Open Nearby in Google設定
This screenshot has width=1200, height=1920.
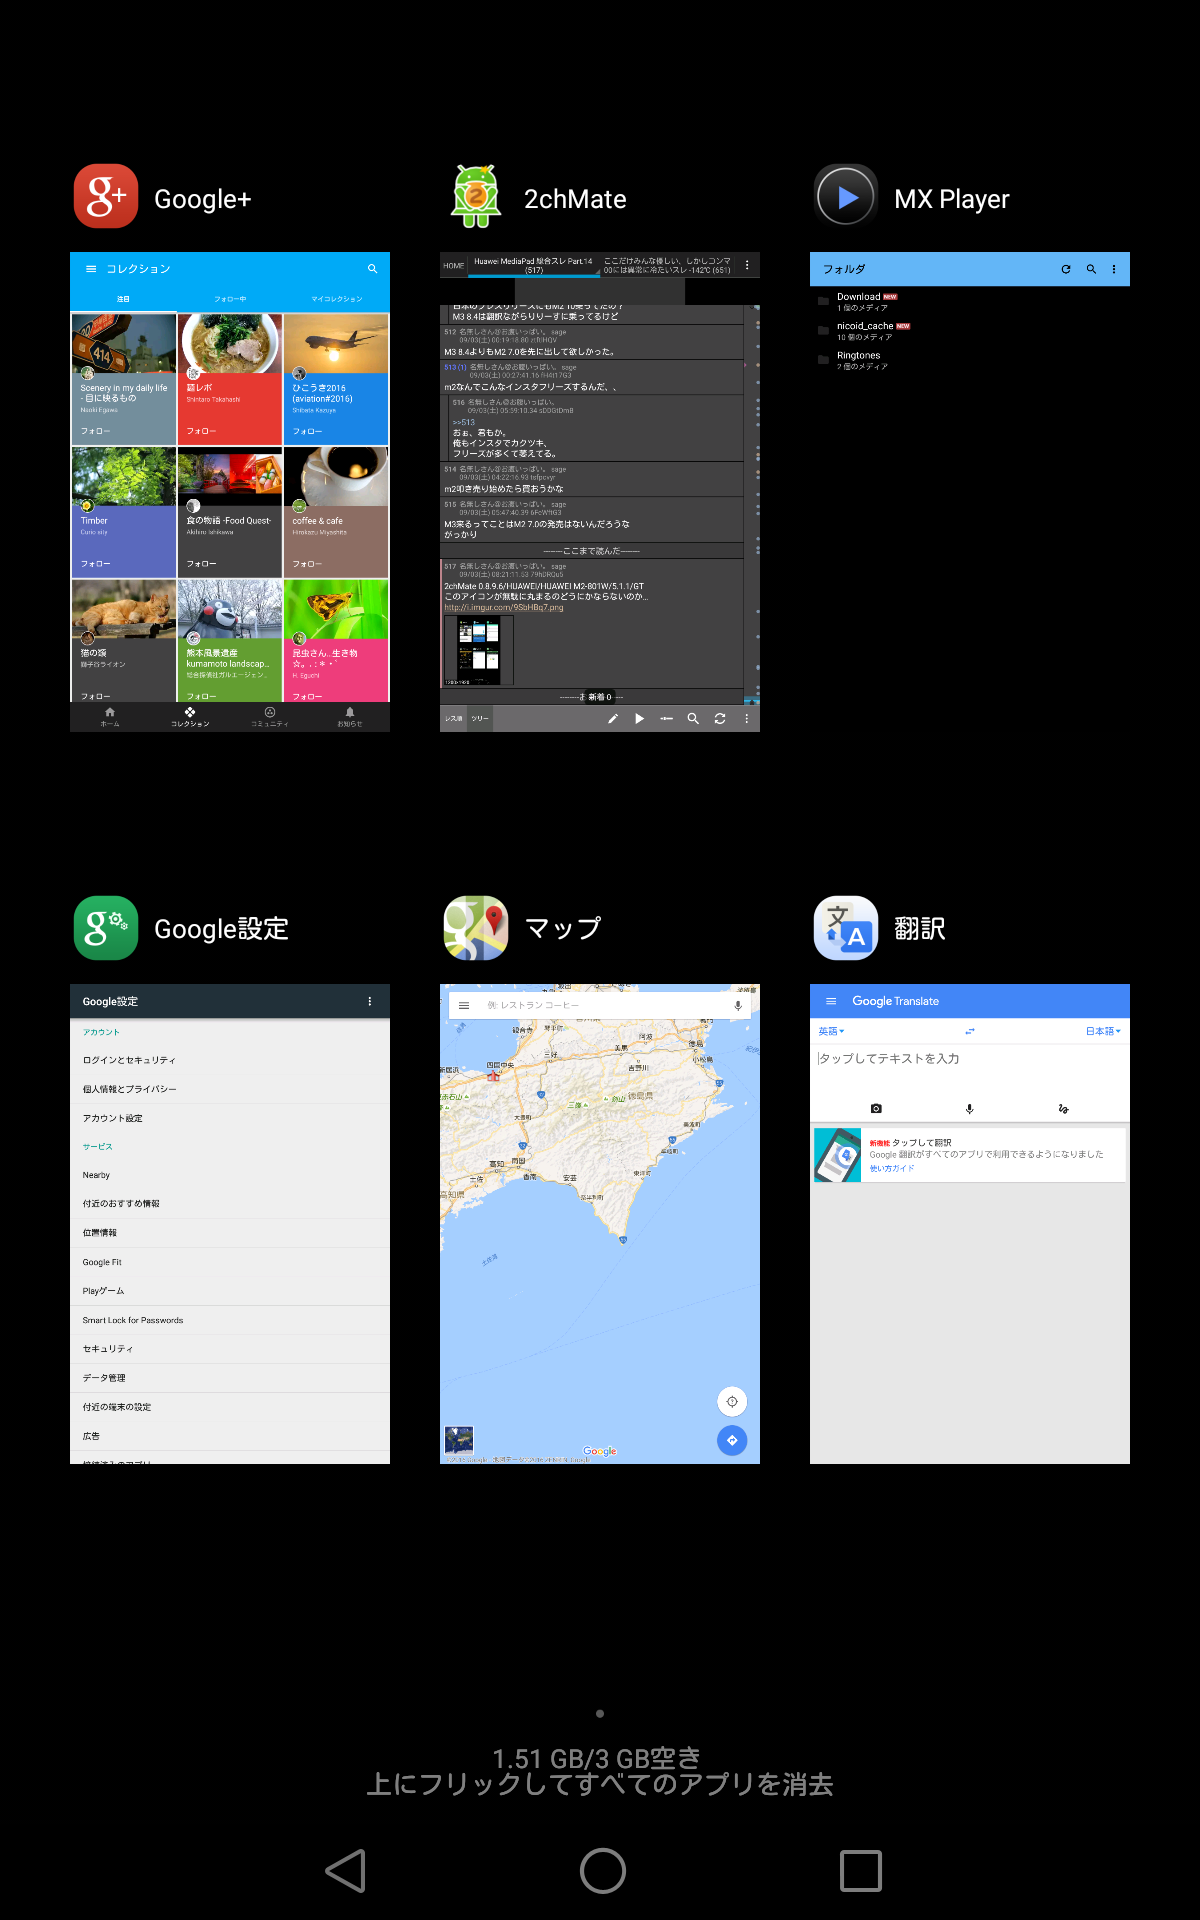point(230,1175)
